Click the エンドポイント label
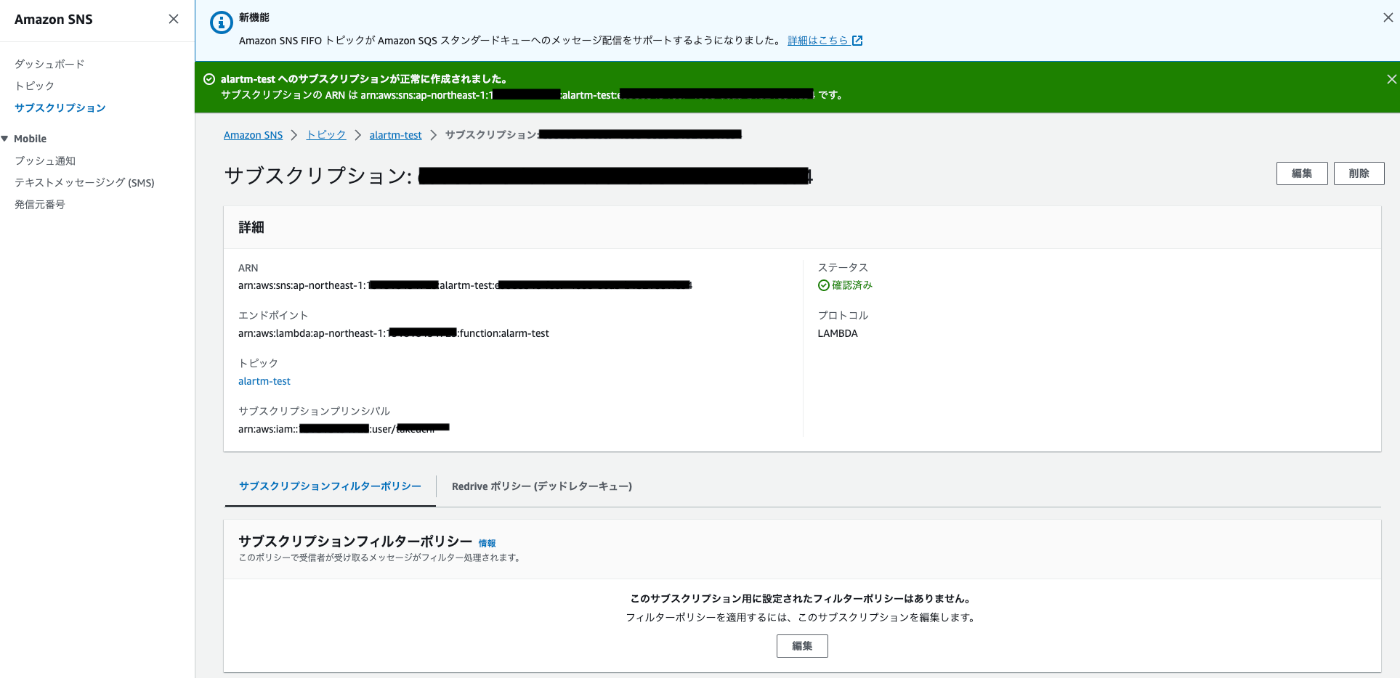 pyautogui.click(x=273, y=315)
